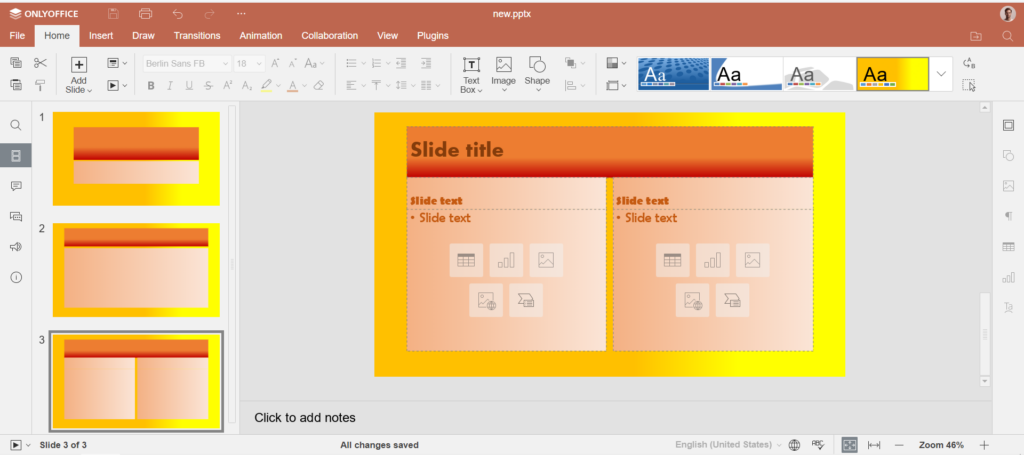The image size is (1024, 455).
Task: Click the notes field Click to add notes
Action: pos(305,418)
